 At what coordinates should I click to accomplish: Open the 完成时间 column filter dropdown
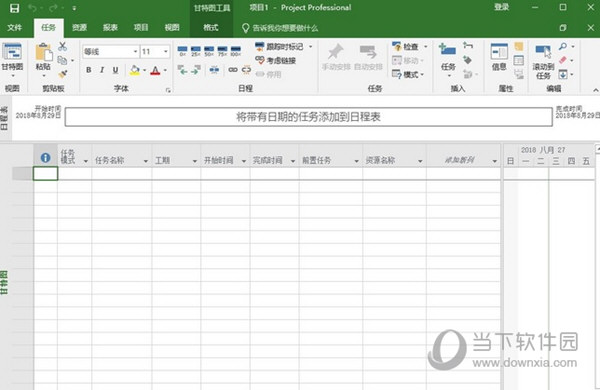[x=293, y=161]
